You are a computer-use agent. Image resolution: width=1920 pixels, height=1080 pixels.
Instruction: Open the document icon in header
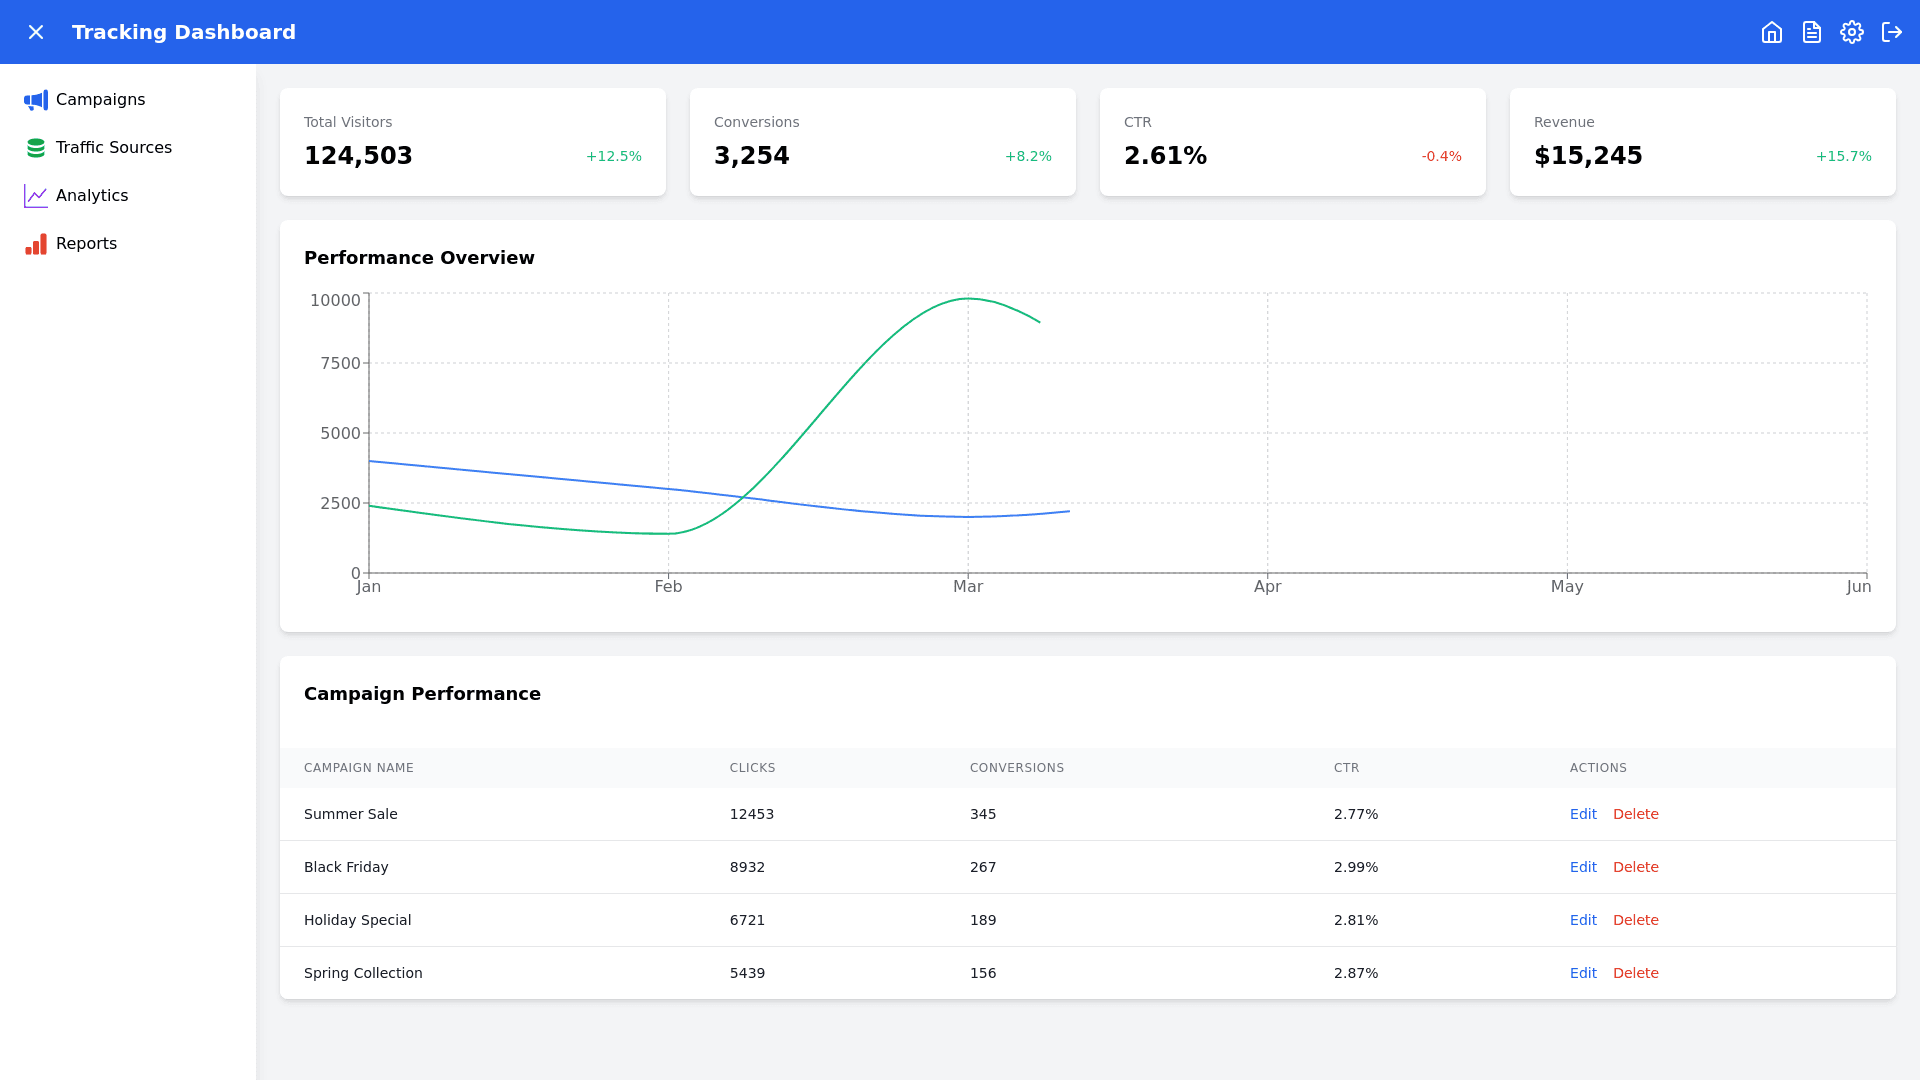coord(1811,32)
